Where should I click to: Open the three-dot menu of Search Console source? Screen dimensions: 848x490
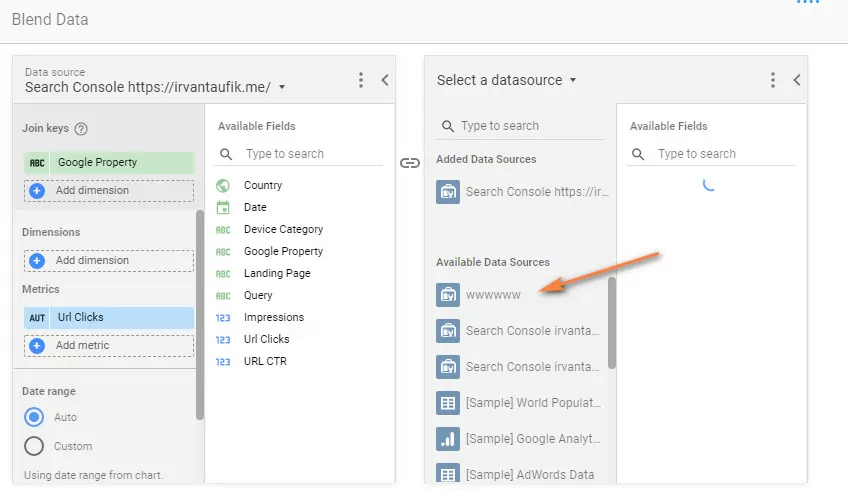pos(361,80)
